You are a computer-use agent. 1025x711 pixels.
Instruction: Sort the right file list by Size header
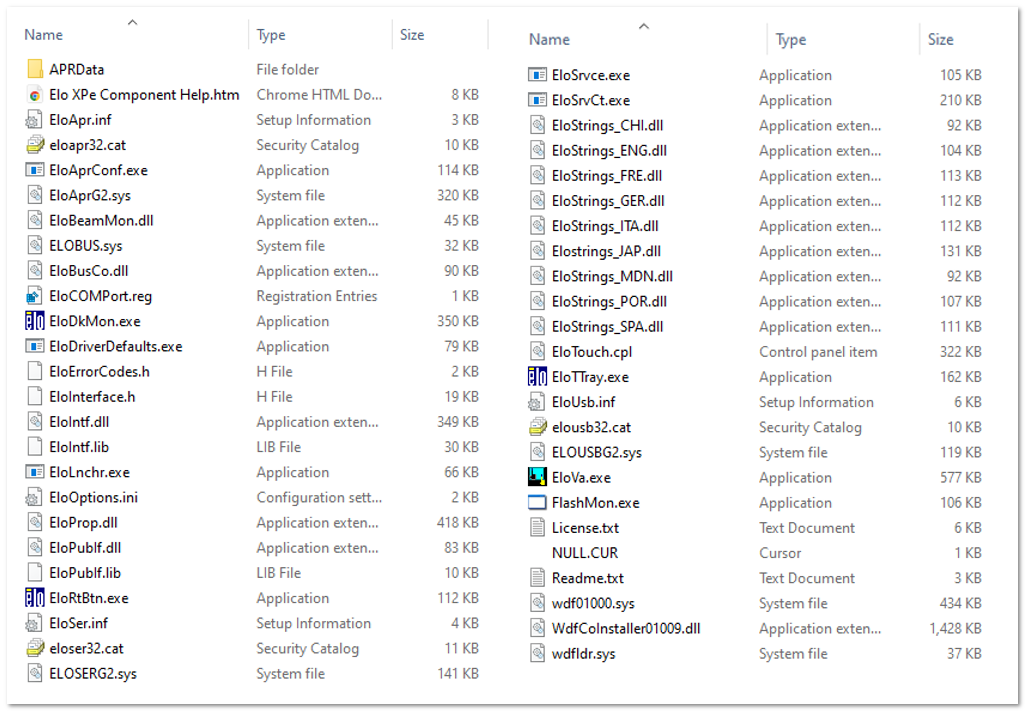point(940,39)
